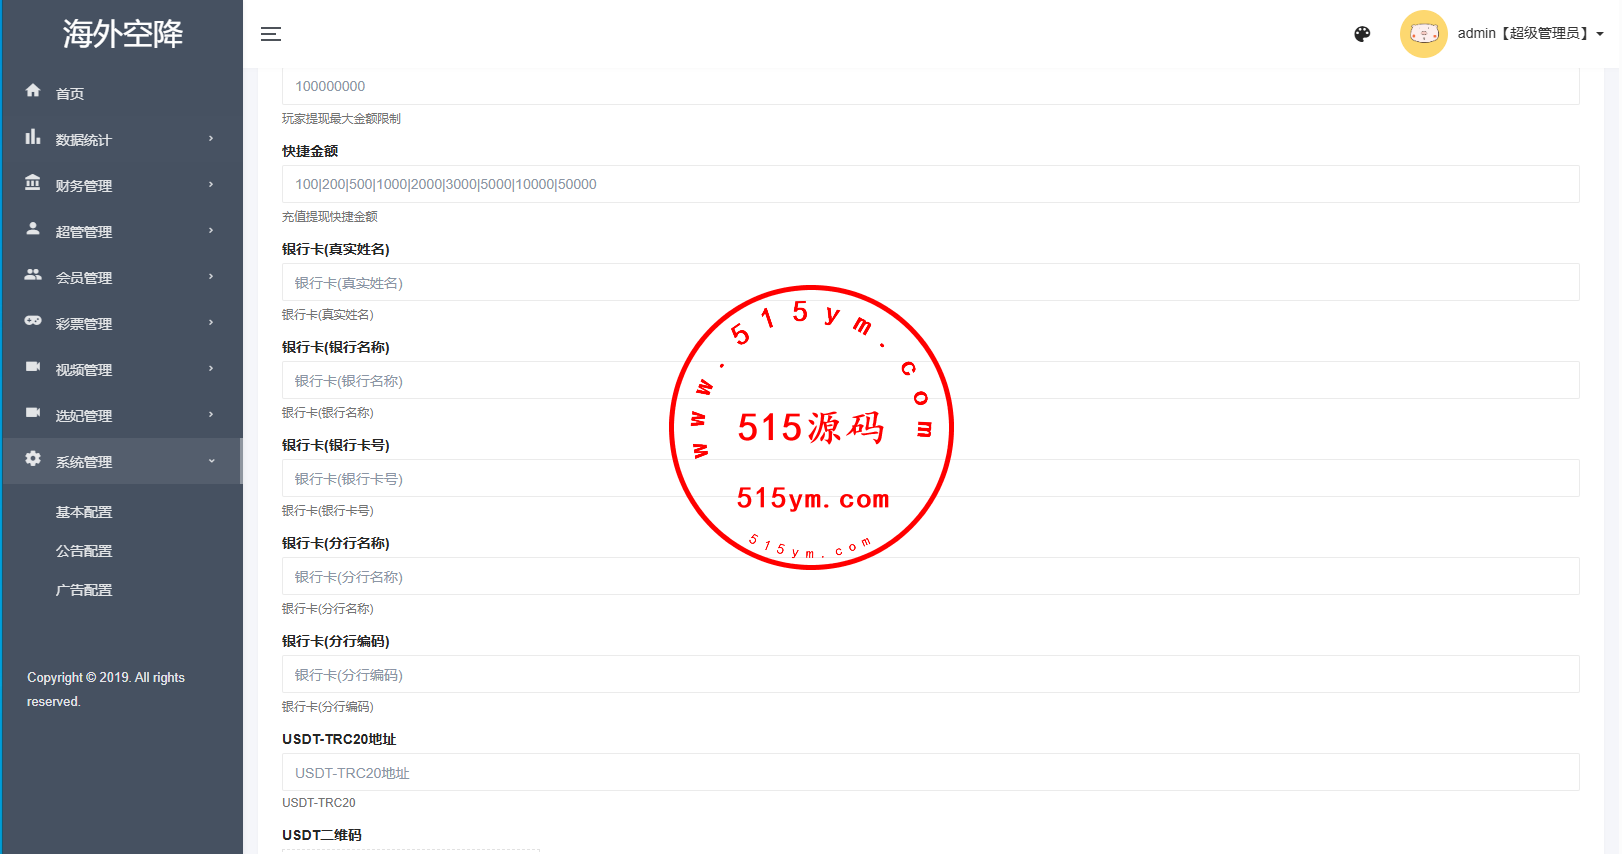Click the gear icon for 系统管理
This screenshot has height=854, width=1622.
tap(33, 458)
